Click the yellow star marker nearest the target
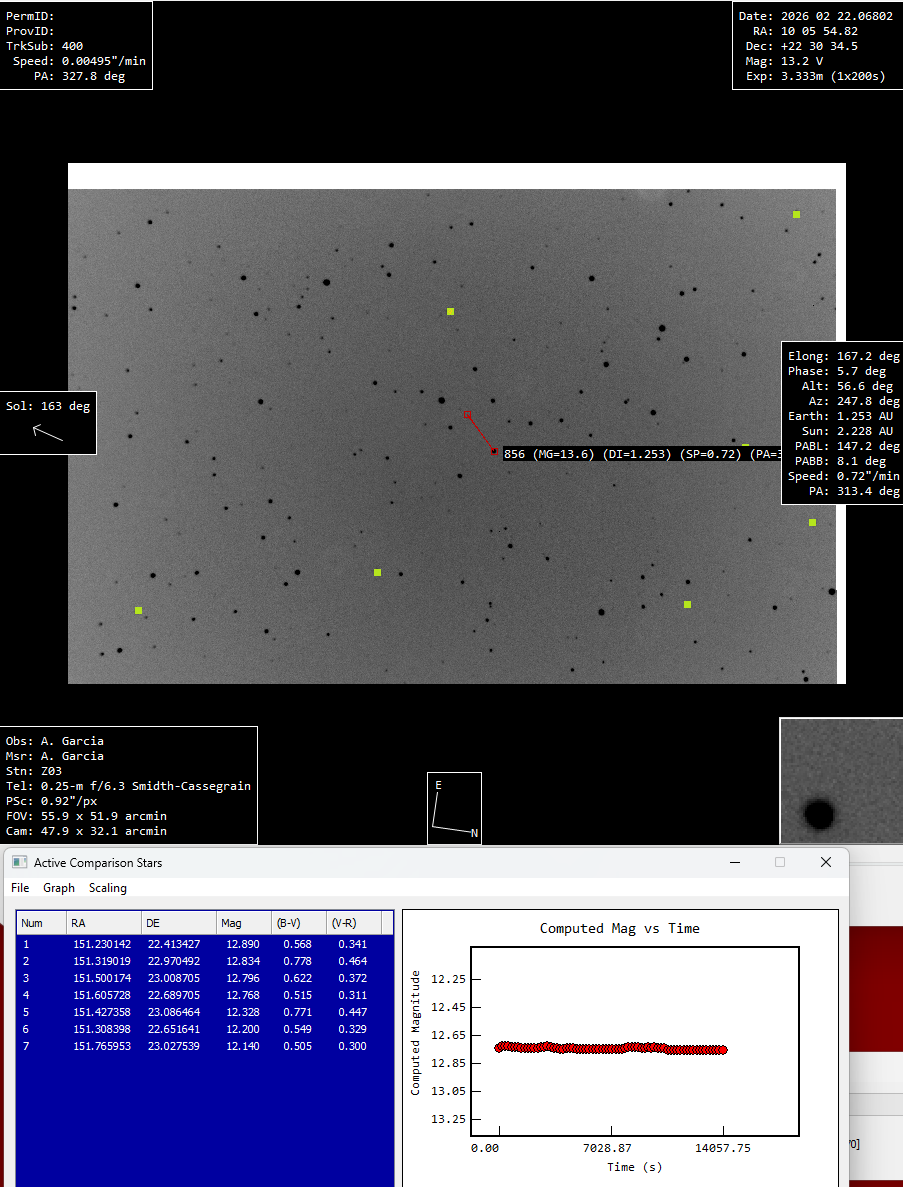 449,311
